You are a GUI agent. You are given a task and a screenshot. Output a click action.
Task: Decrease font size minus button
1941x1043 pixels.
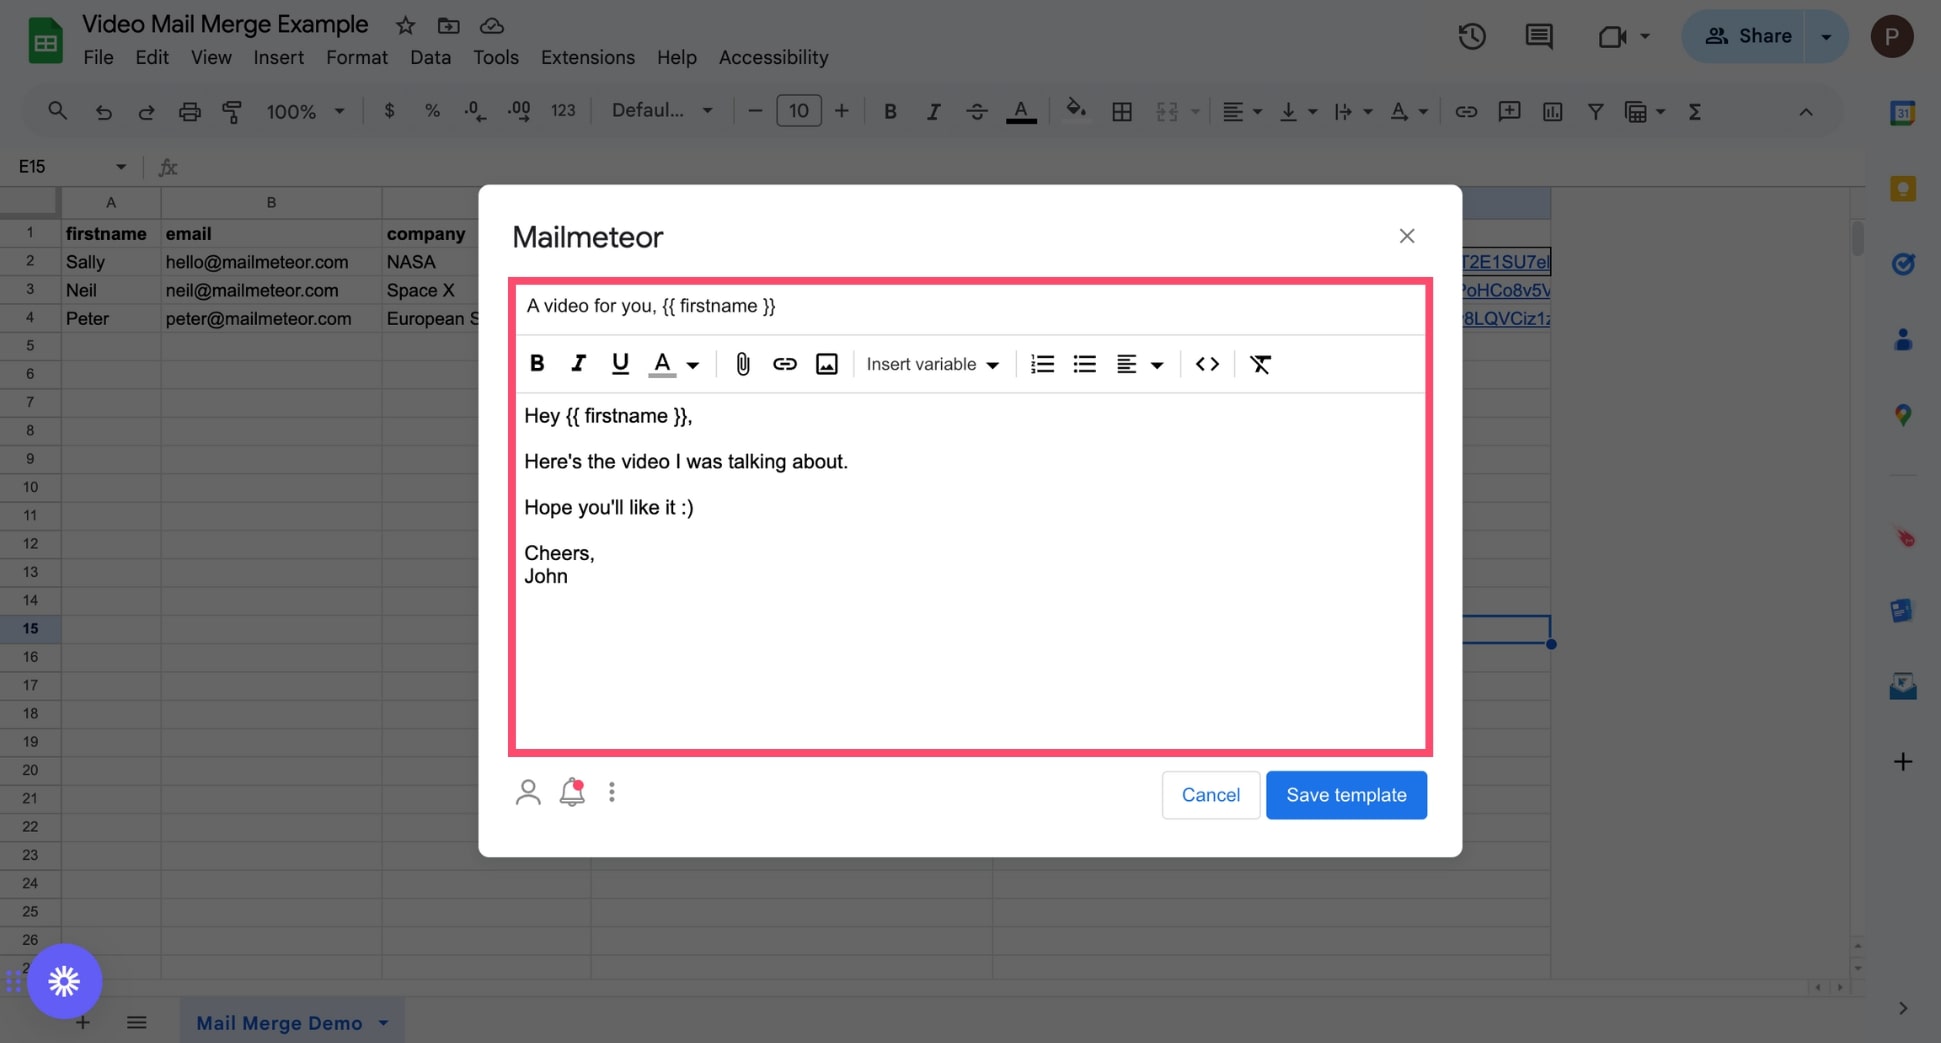[755, 111]
